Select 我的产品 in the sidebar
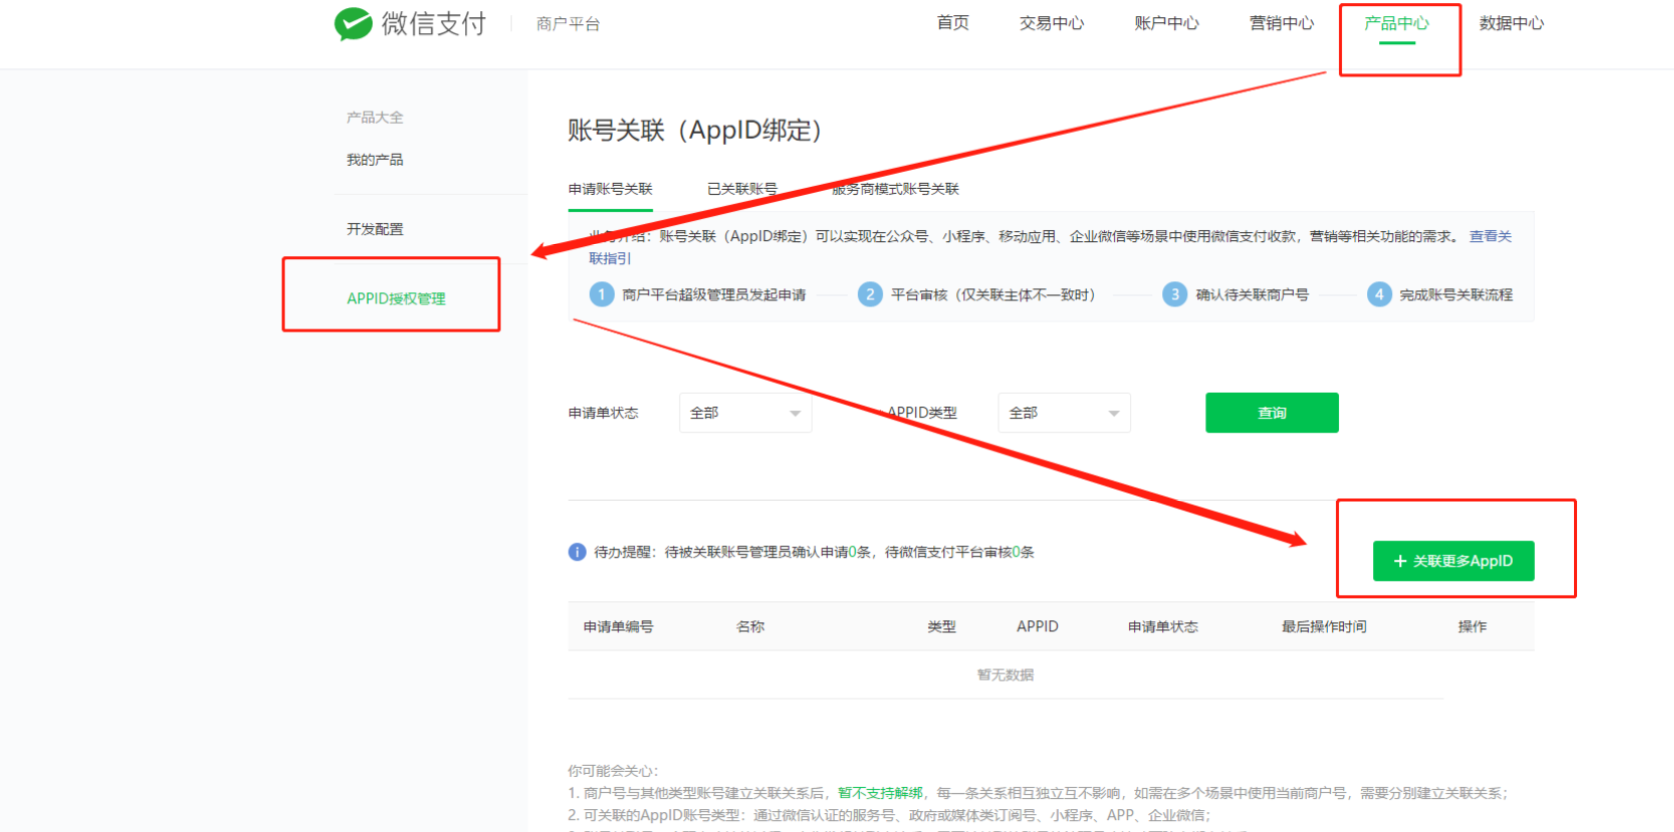 [375, 160]
